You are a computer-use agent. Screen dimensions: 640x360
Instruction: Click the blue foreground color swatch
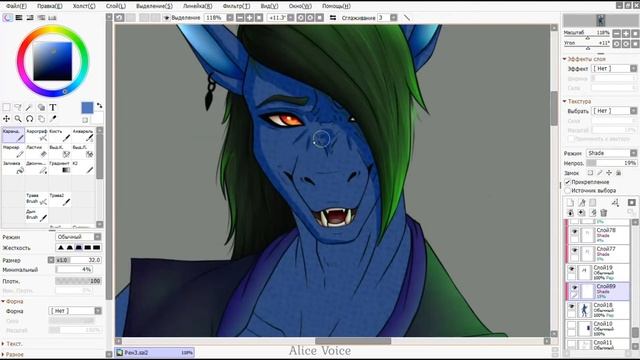click(87, 108)
